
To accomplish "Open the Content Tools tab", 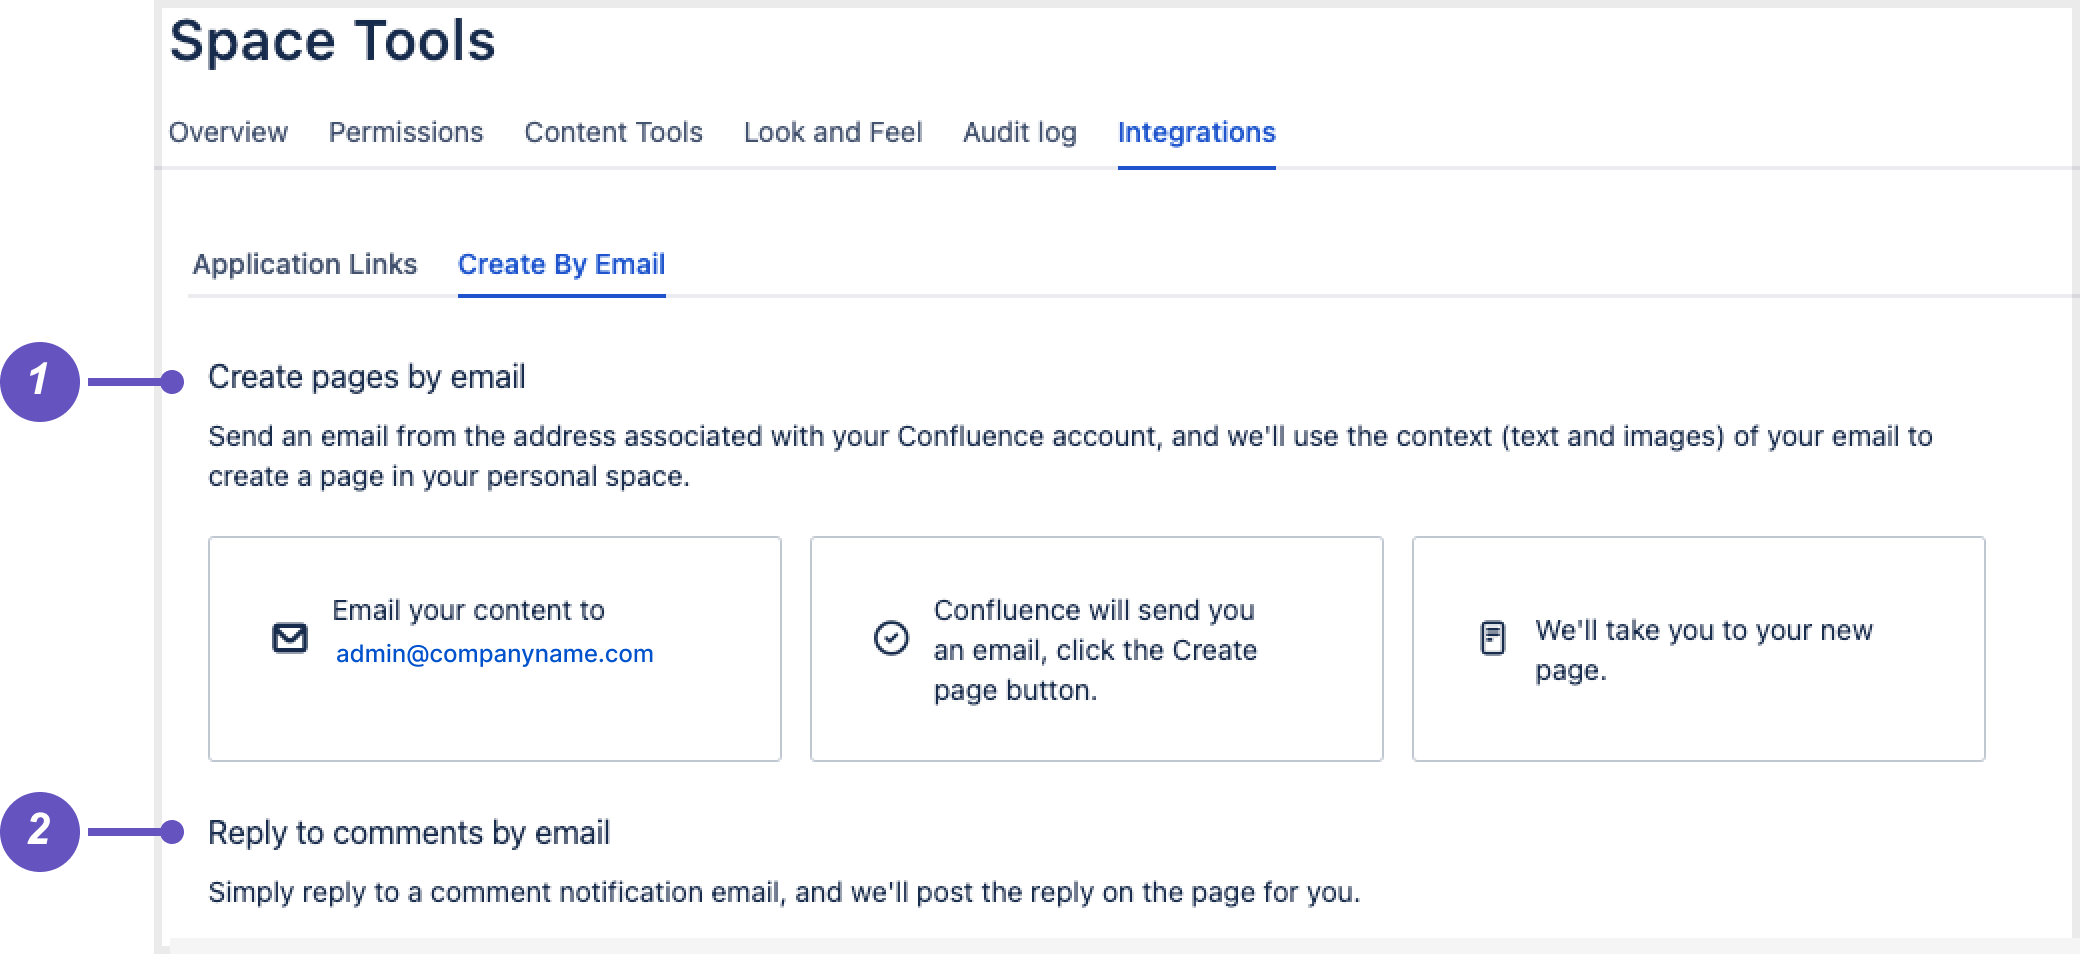I will pyautogui.click(x=613, y=132).
